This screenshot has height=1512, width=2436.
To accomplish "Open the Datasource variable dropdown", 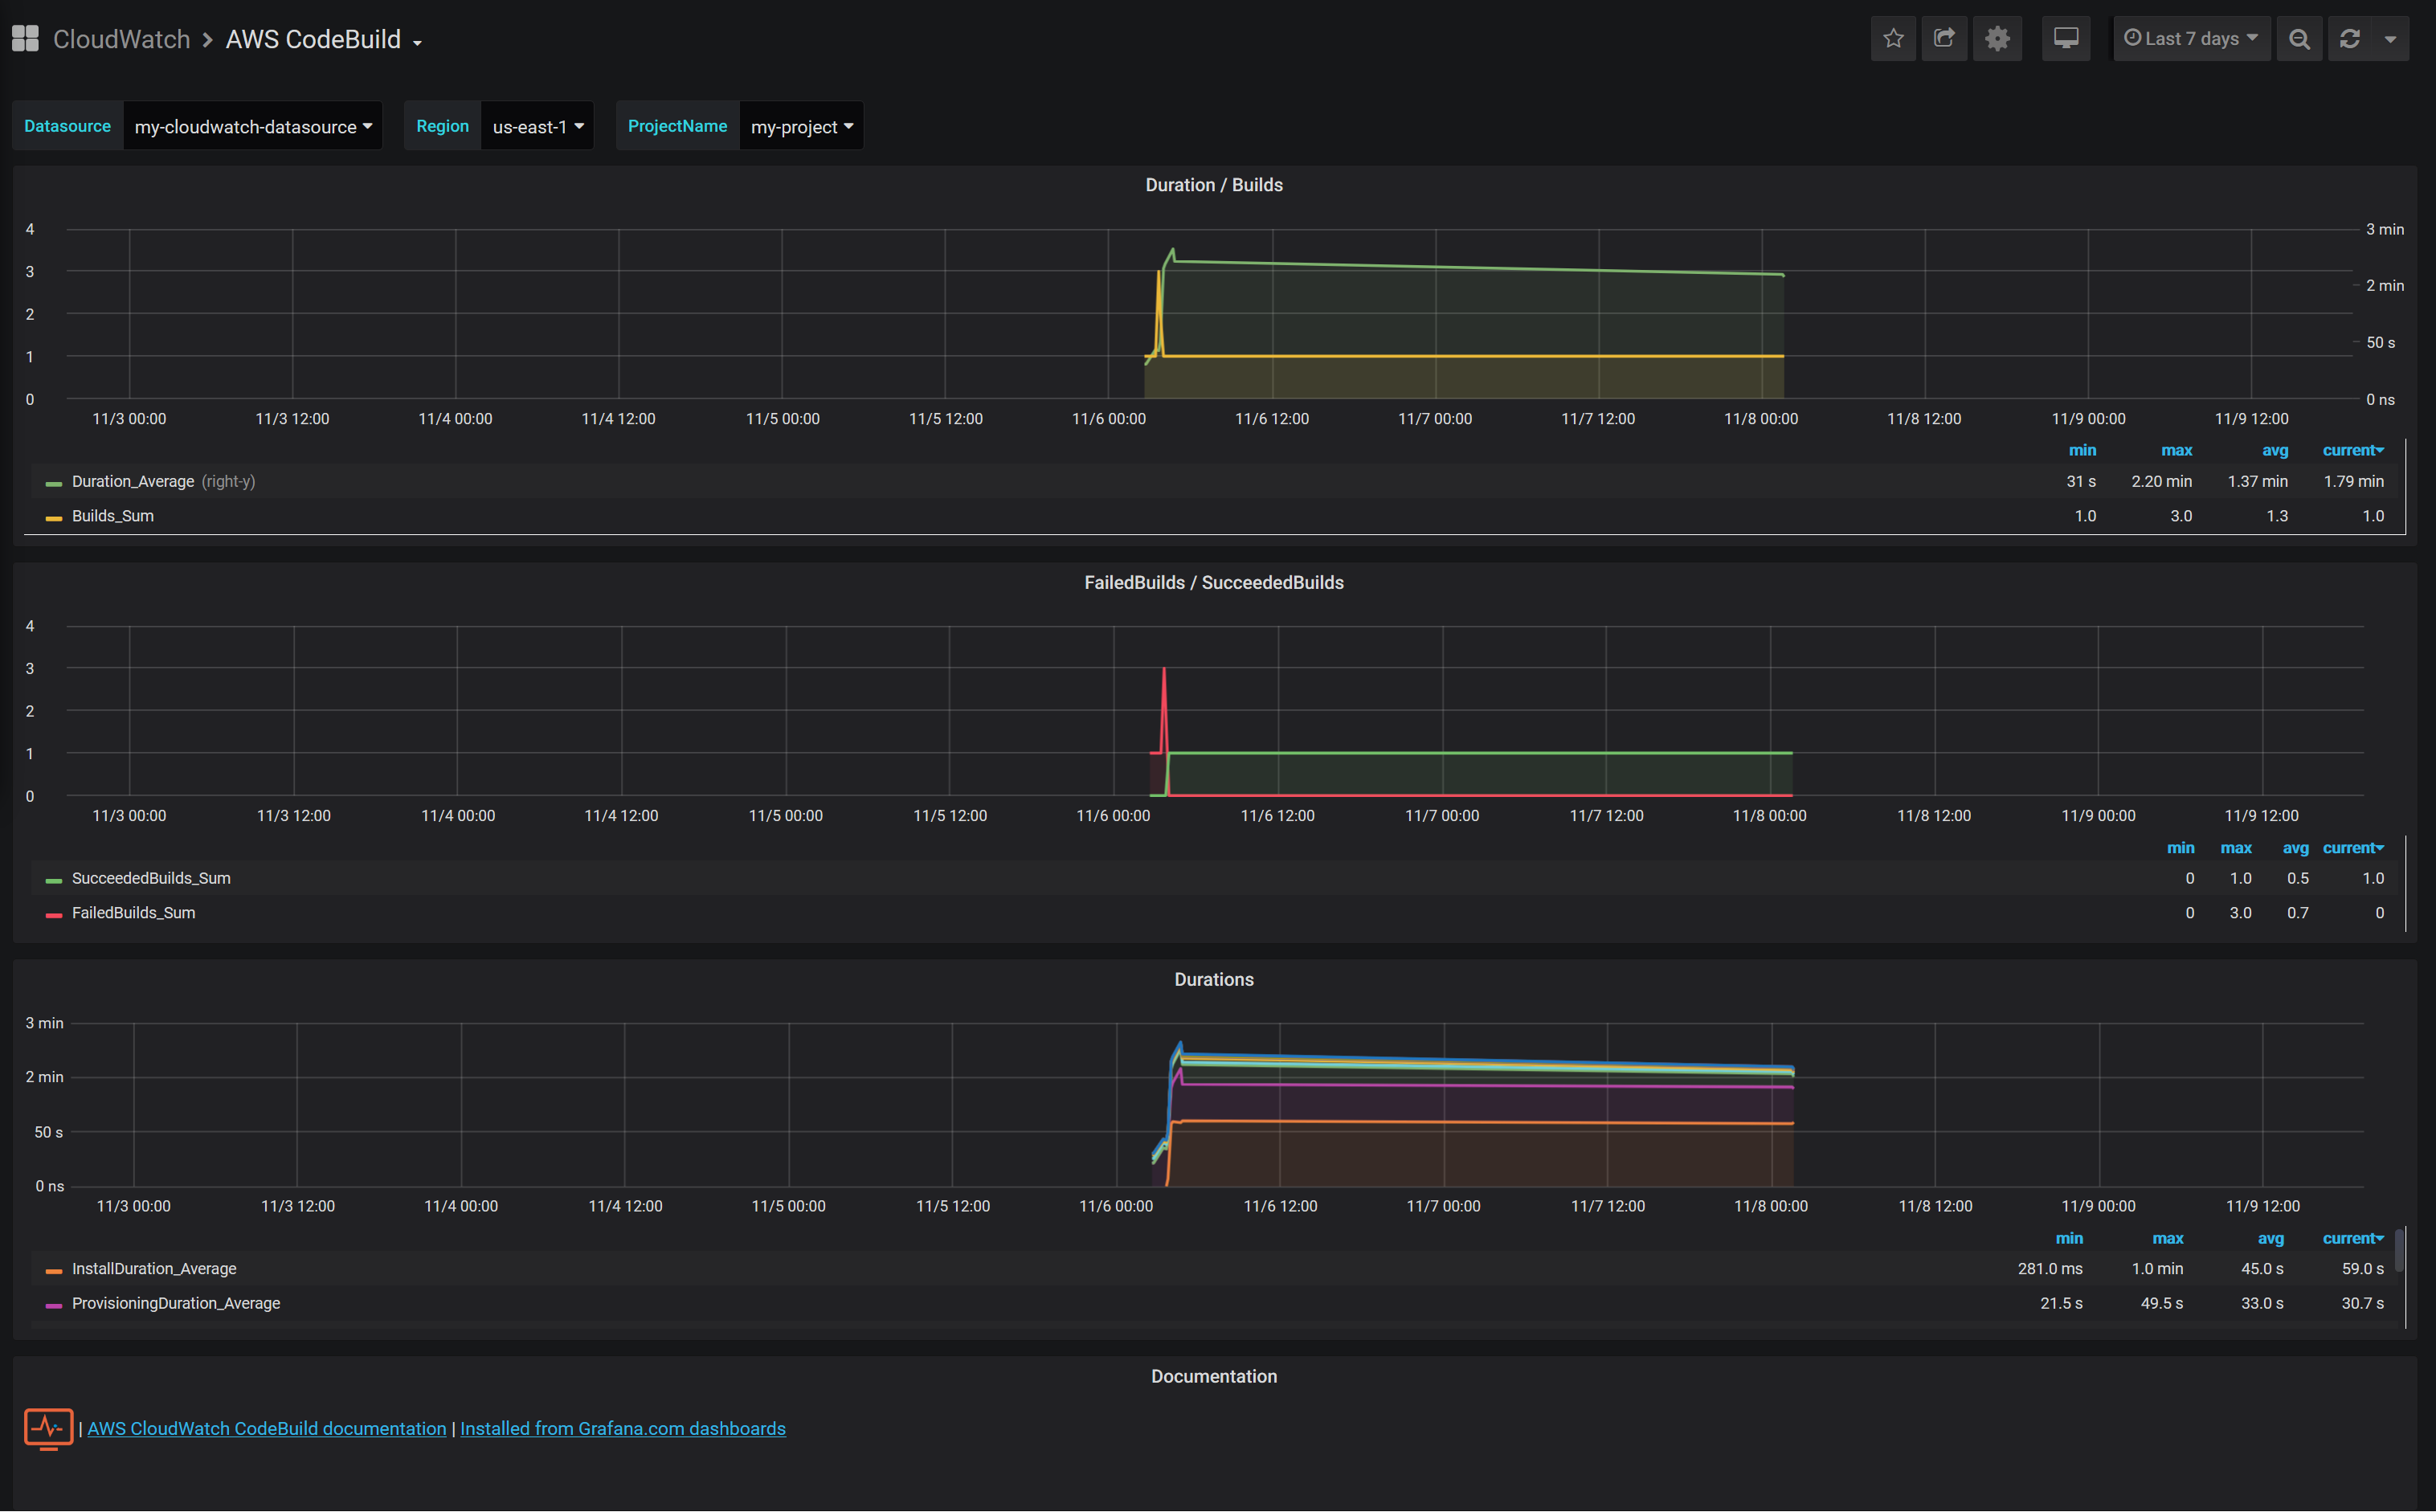I will [252, 127].
